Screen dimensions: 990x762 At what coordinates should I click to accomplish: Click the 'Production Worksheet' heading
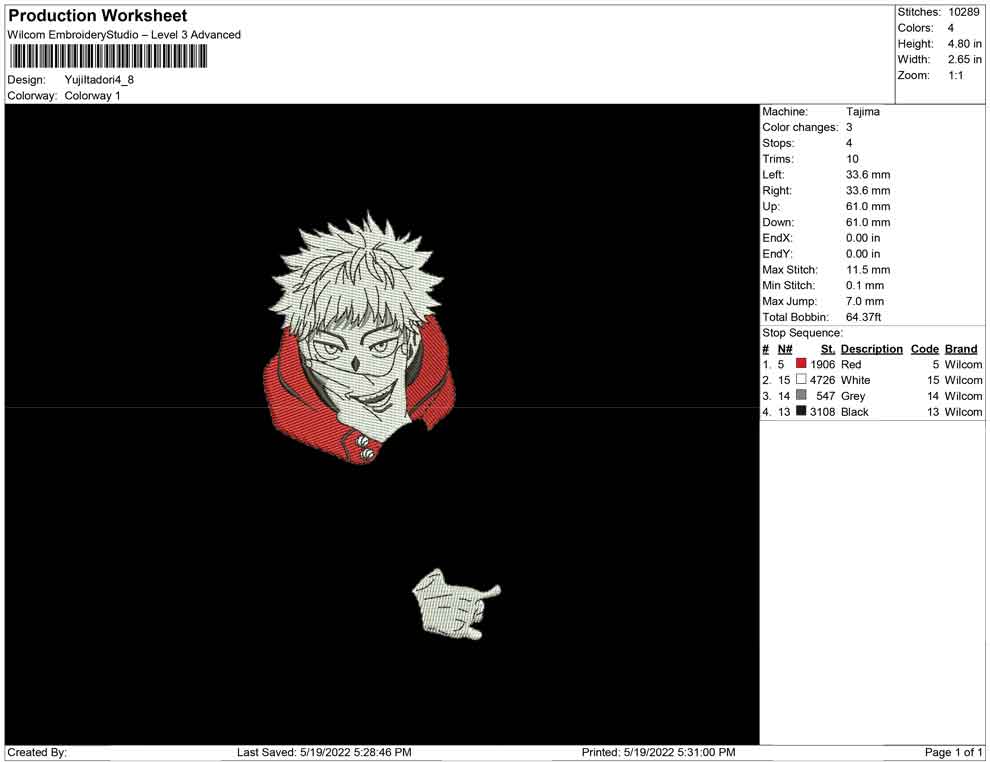point(98,16)
